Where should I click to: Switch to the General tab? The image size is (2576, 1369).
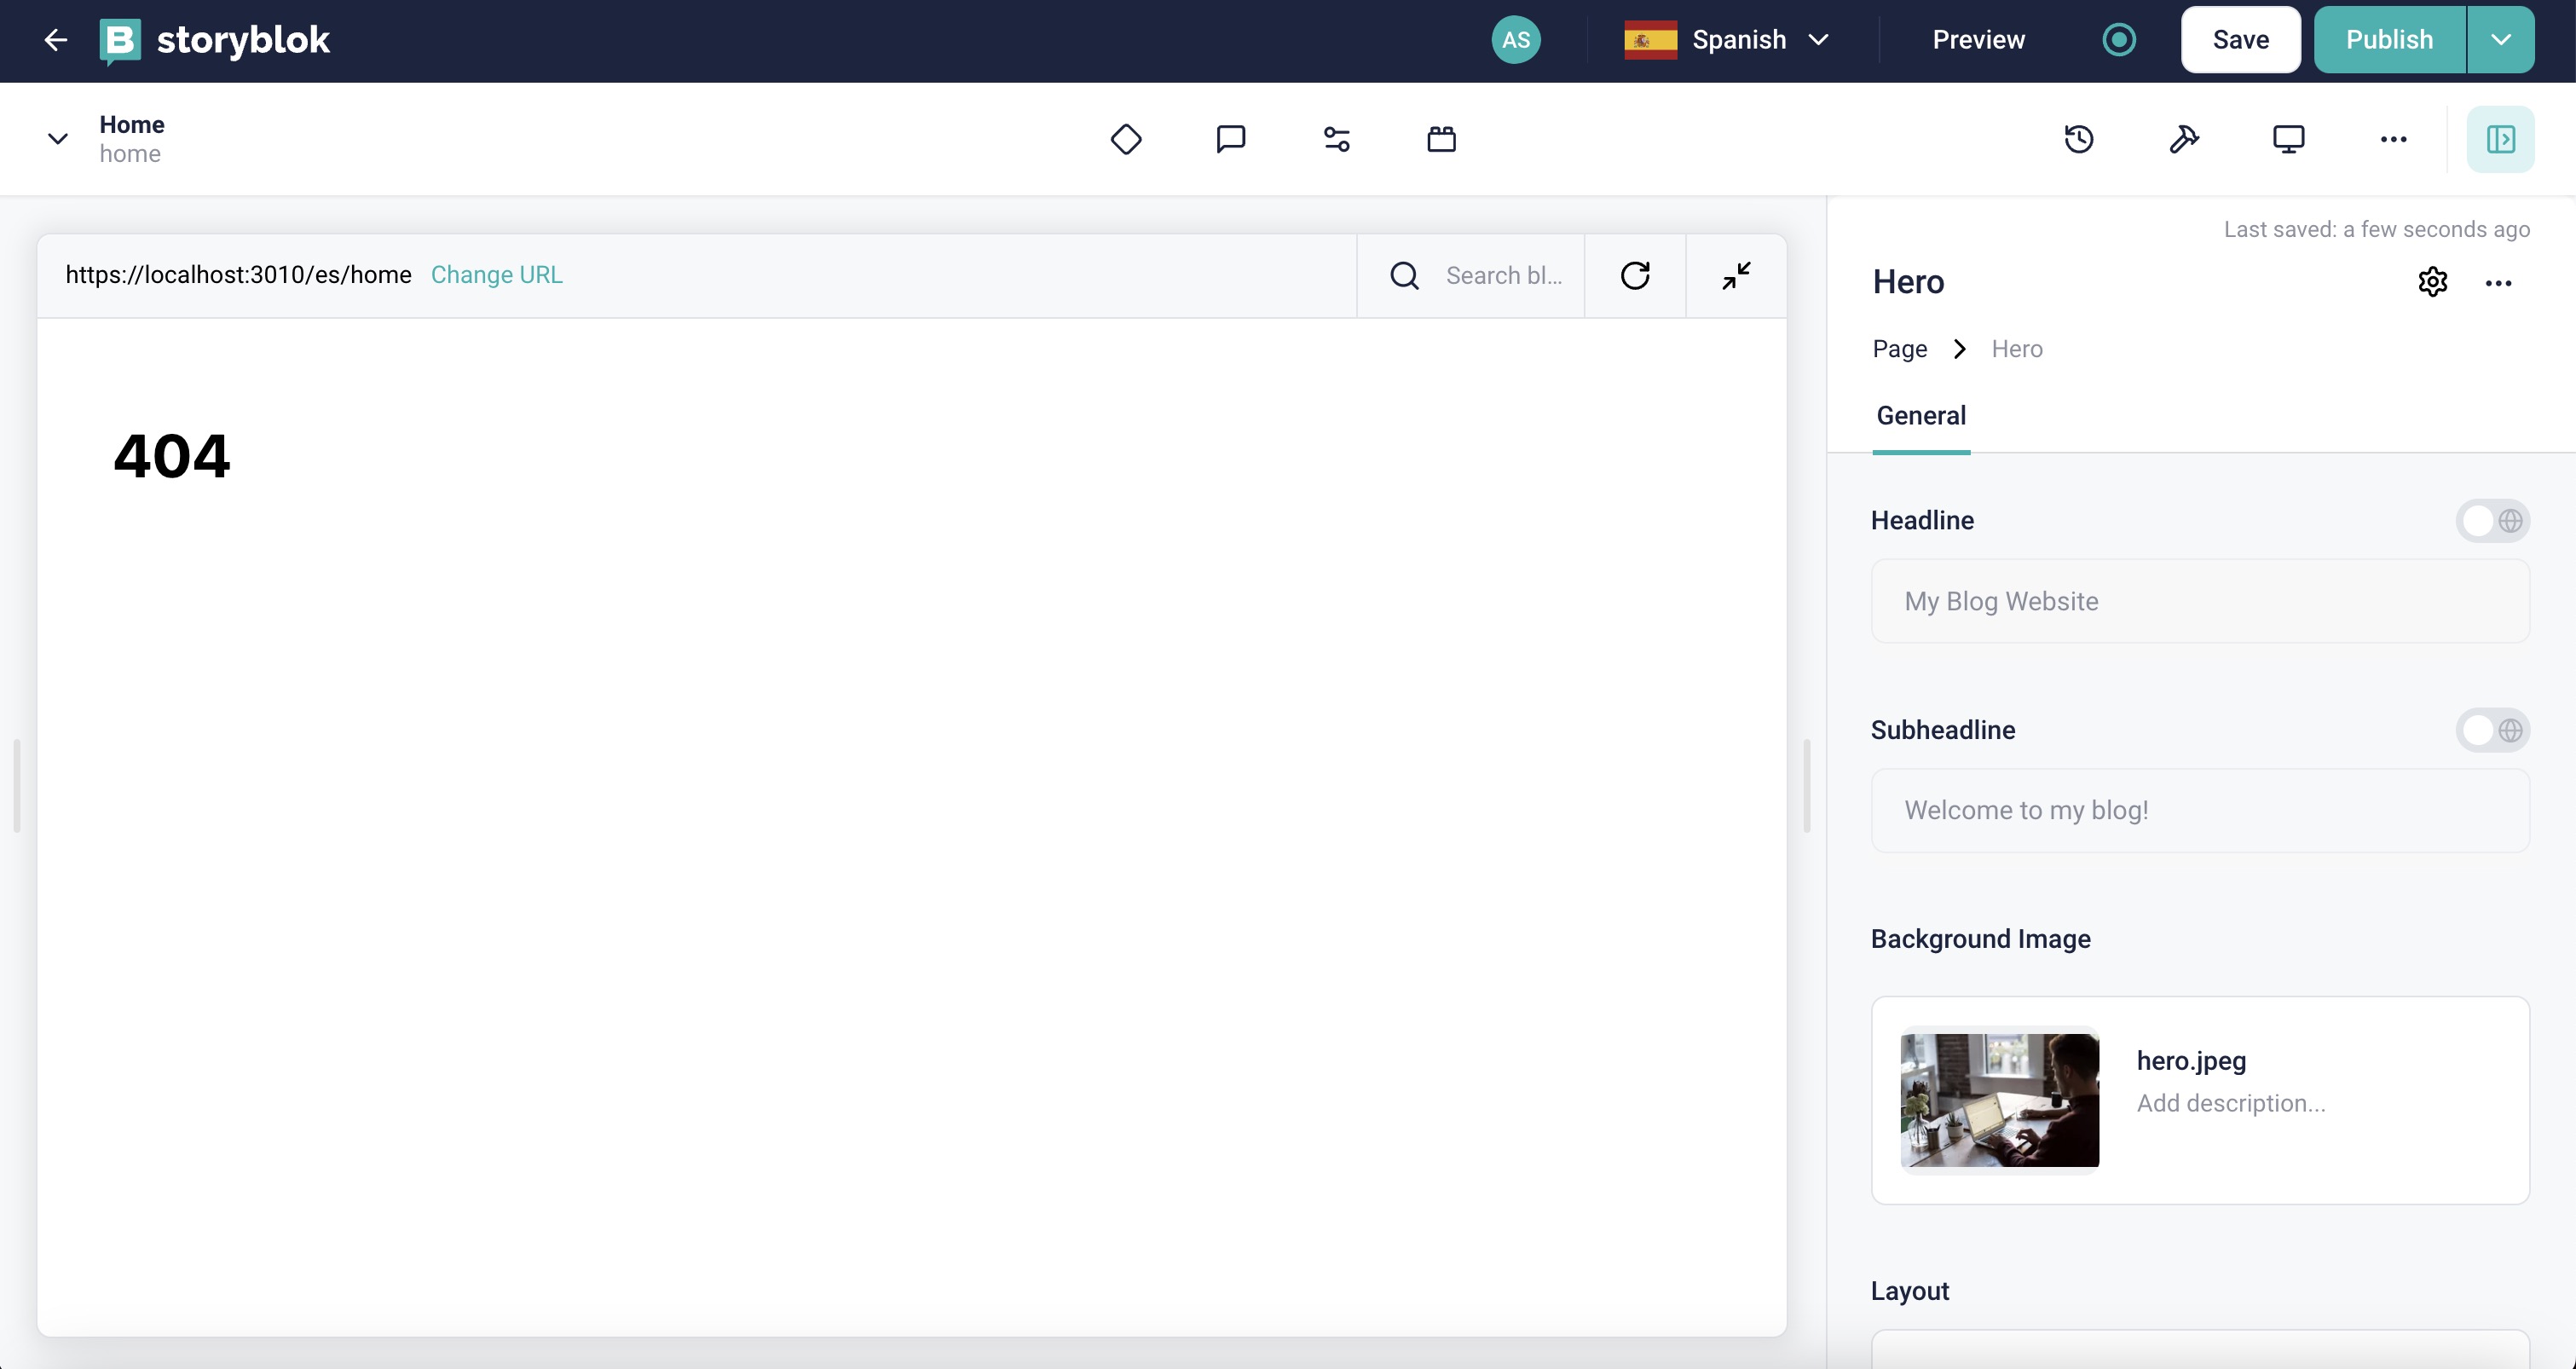[1921, 415]
